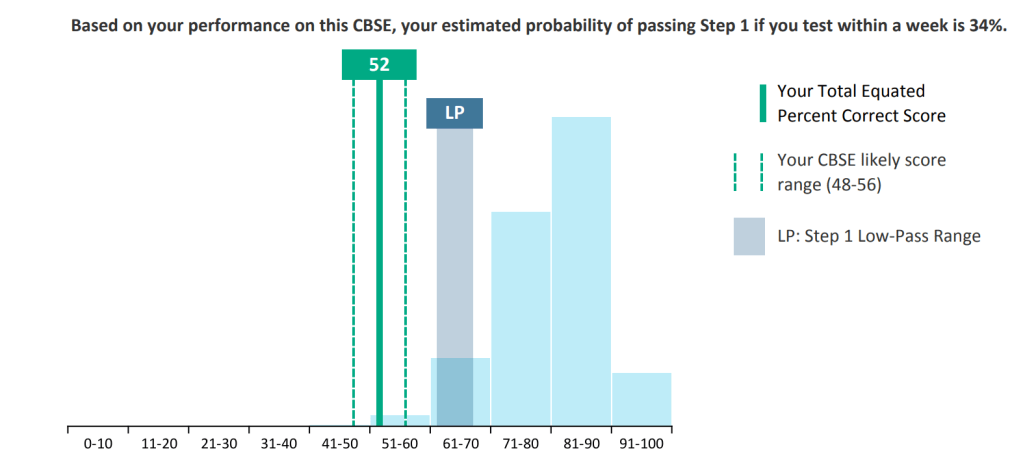Click the green 52 score label

(x=379, y=65)
